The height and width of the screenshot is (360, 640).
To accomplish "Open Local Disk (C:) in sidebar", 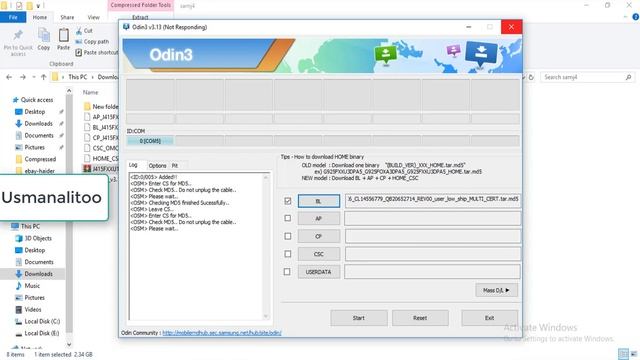I will [42, 321].
